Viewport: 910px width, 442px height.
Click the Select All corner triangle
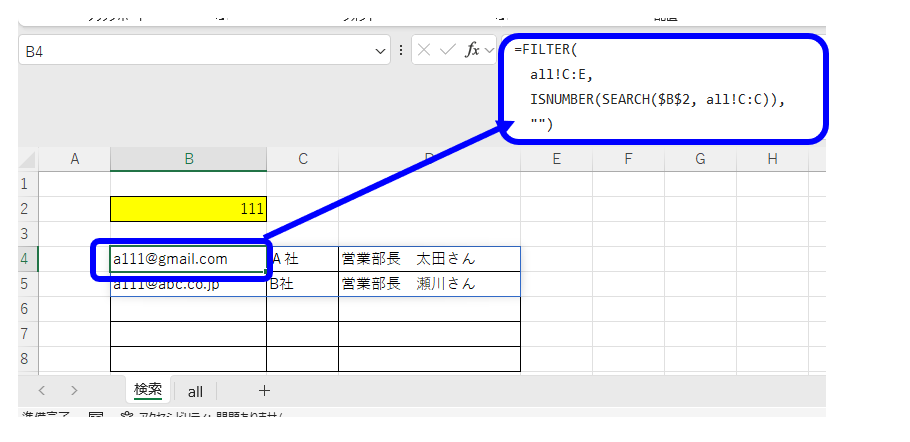[28, 159]
